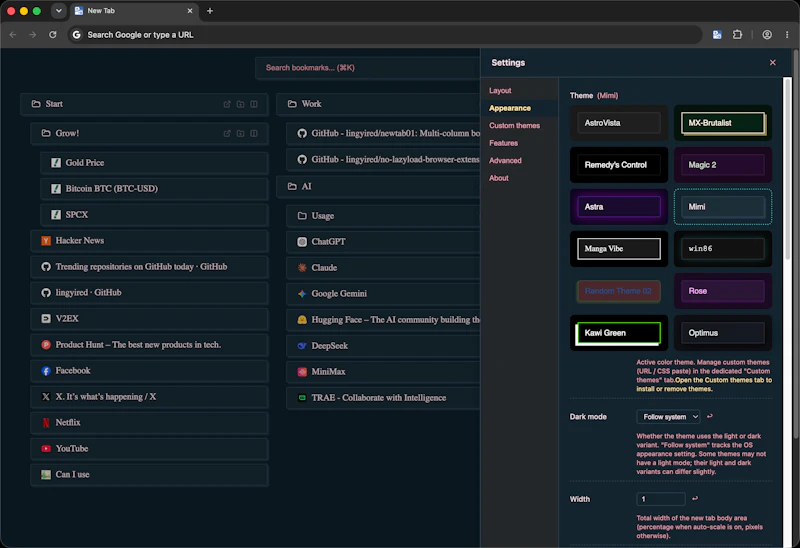Switch to Custom themes section
Screen dimensions: 800x548
tap(514, 126)
